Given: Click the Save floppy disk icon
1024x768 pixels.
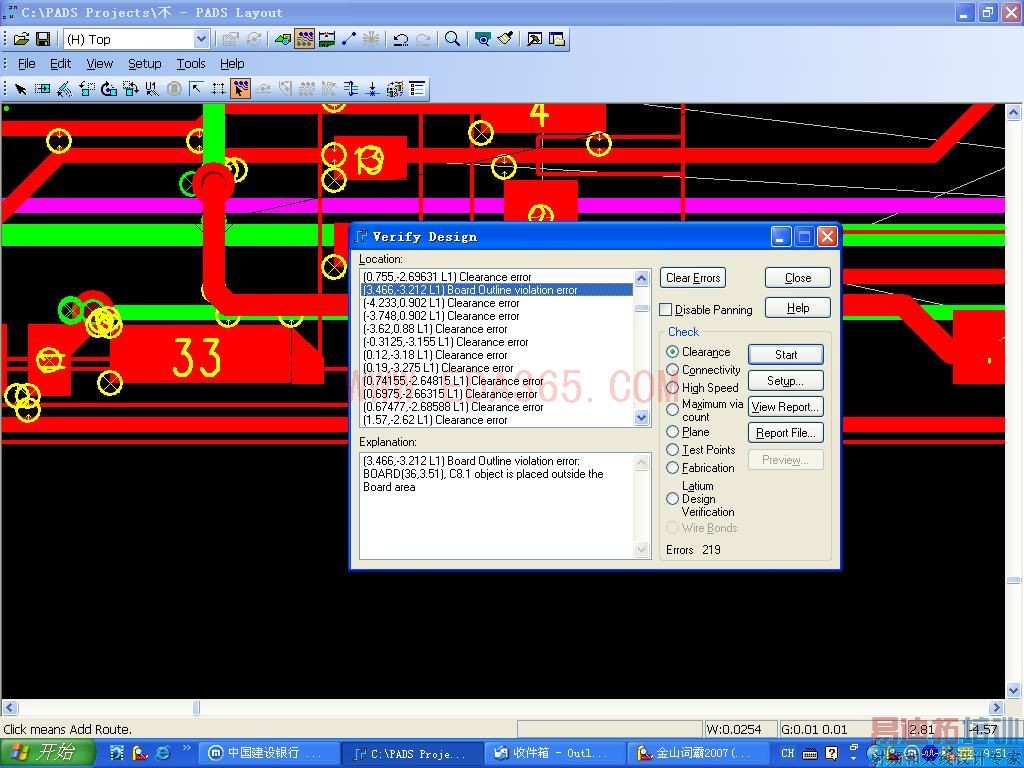Looking at the screenshot, I should [x=43, y=39].
